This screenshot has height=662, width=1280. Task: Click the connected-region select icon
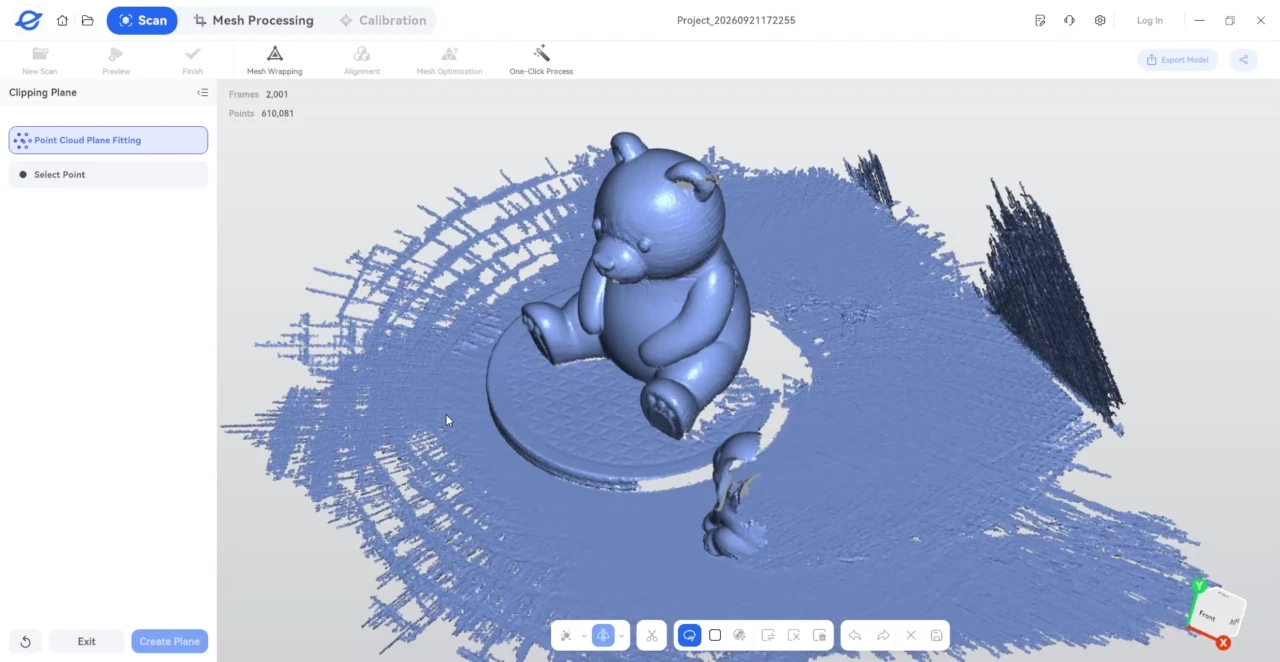[x=740, y=636]
